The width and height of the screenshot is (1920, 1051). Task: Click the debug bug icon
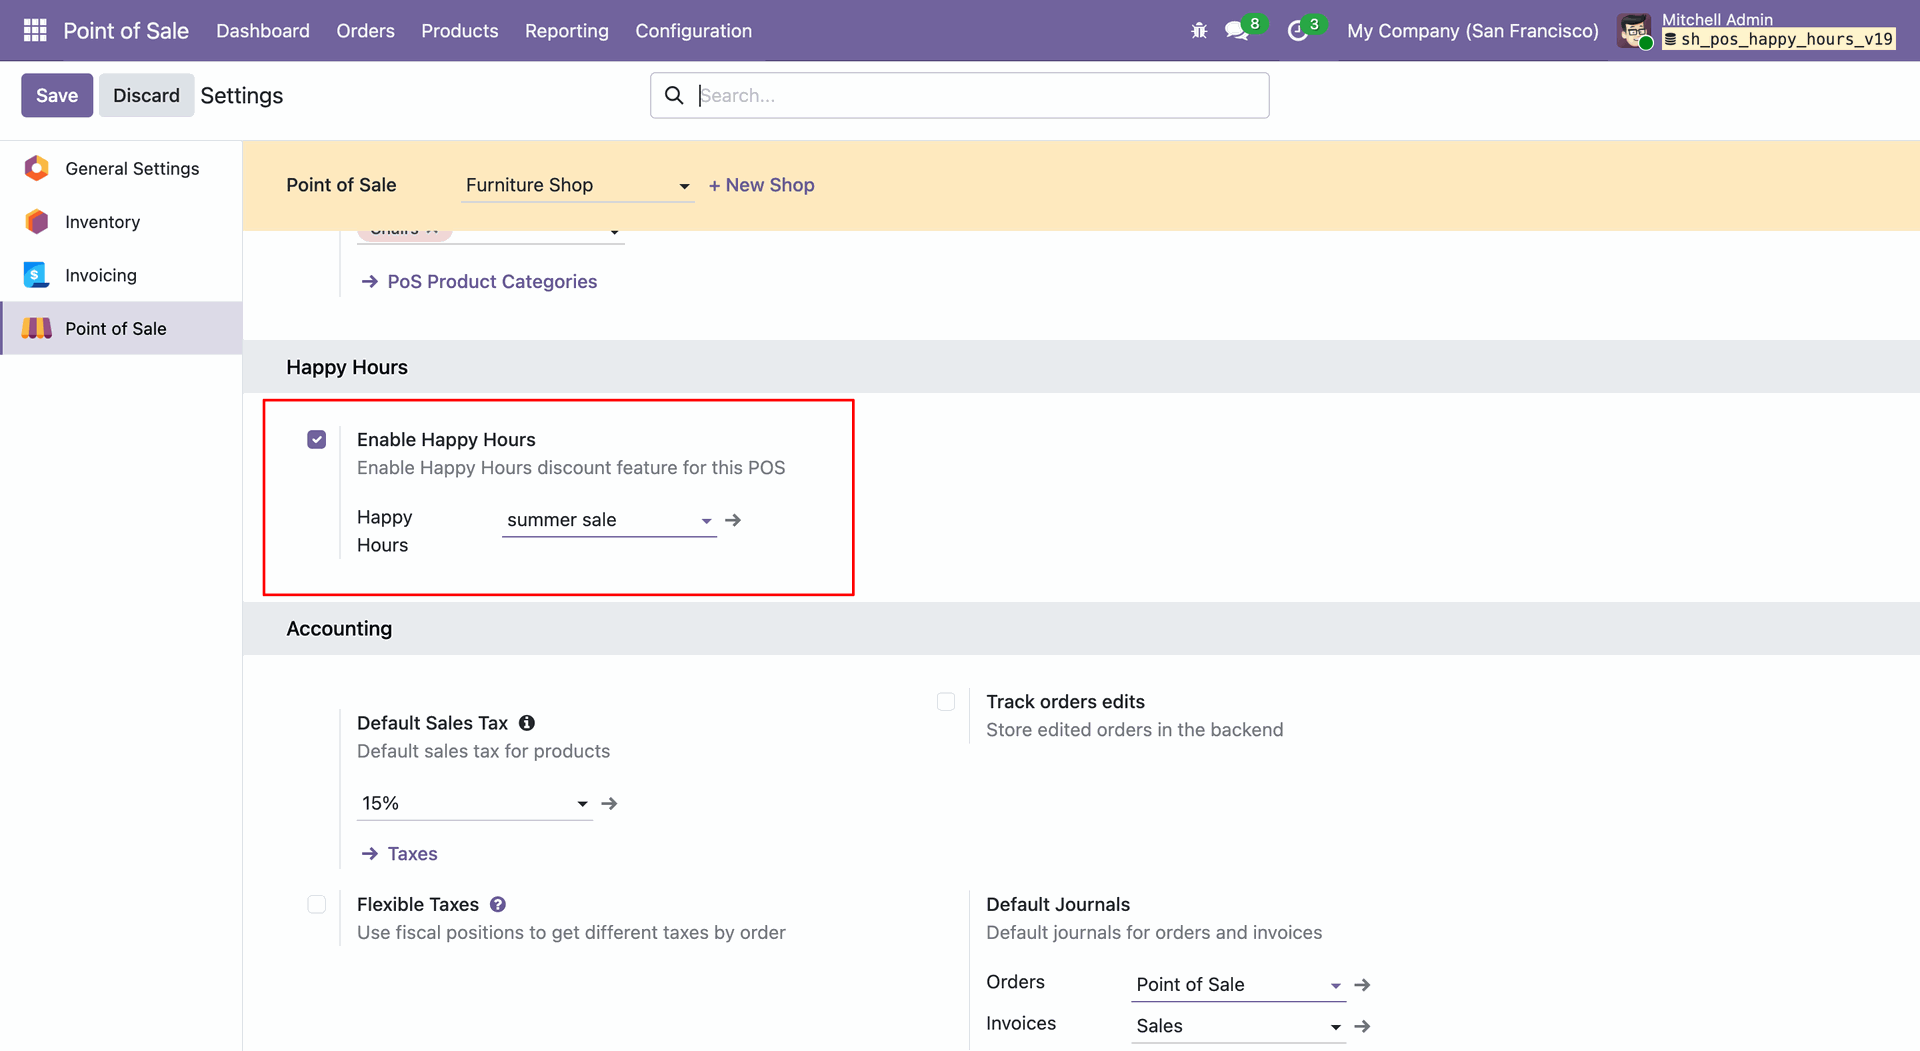click(x=1199, y=31)
